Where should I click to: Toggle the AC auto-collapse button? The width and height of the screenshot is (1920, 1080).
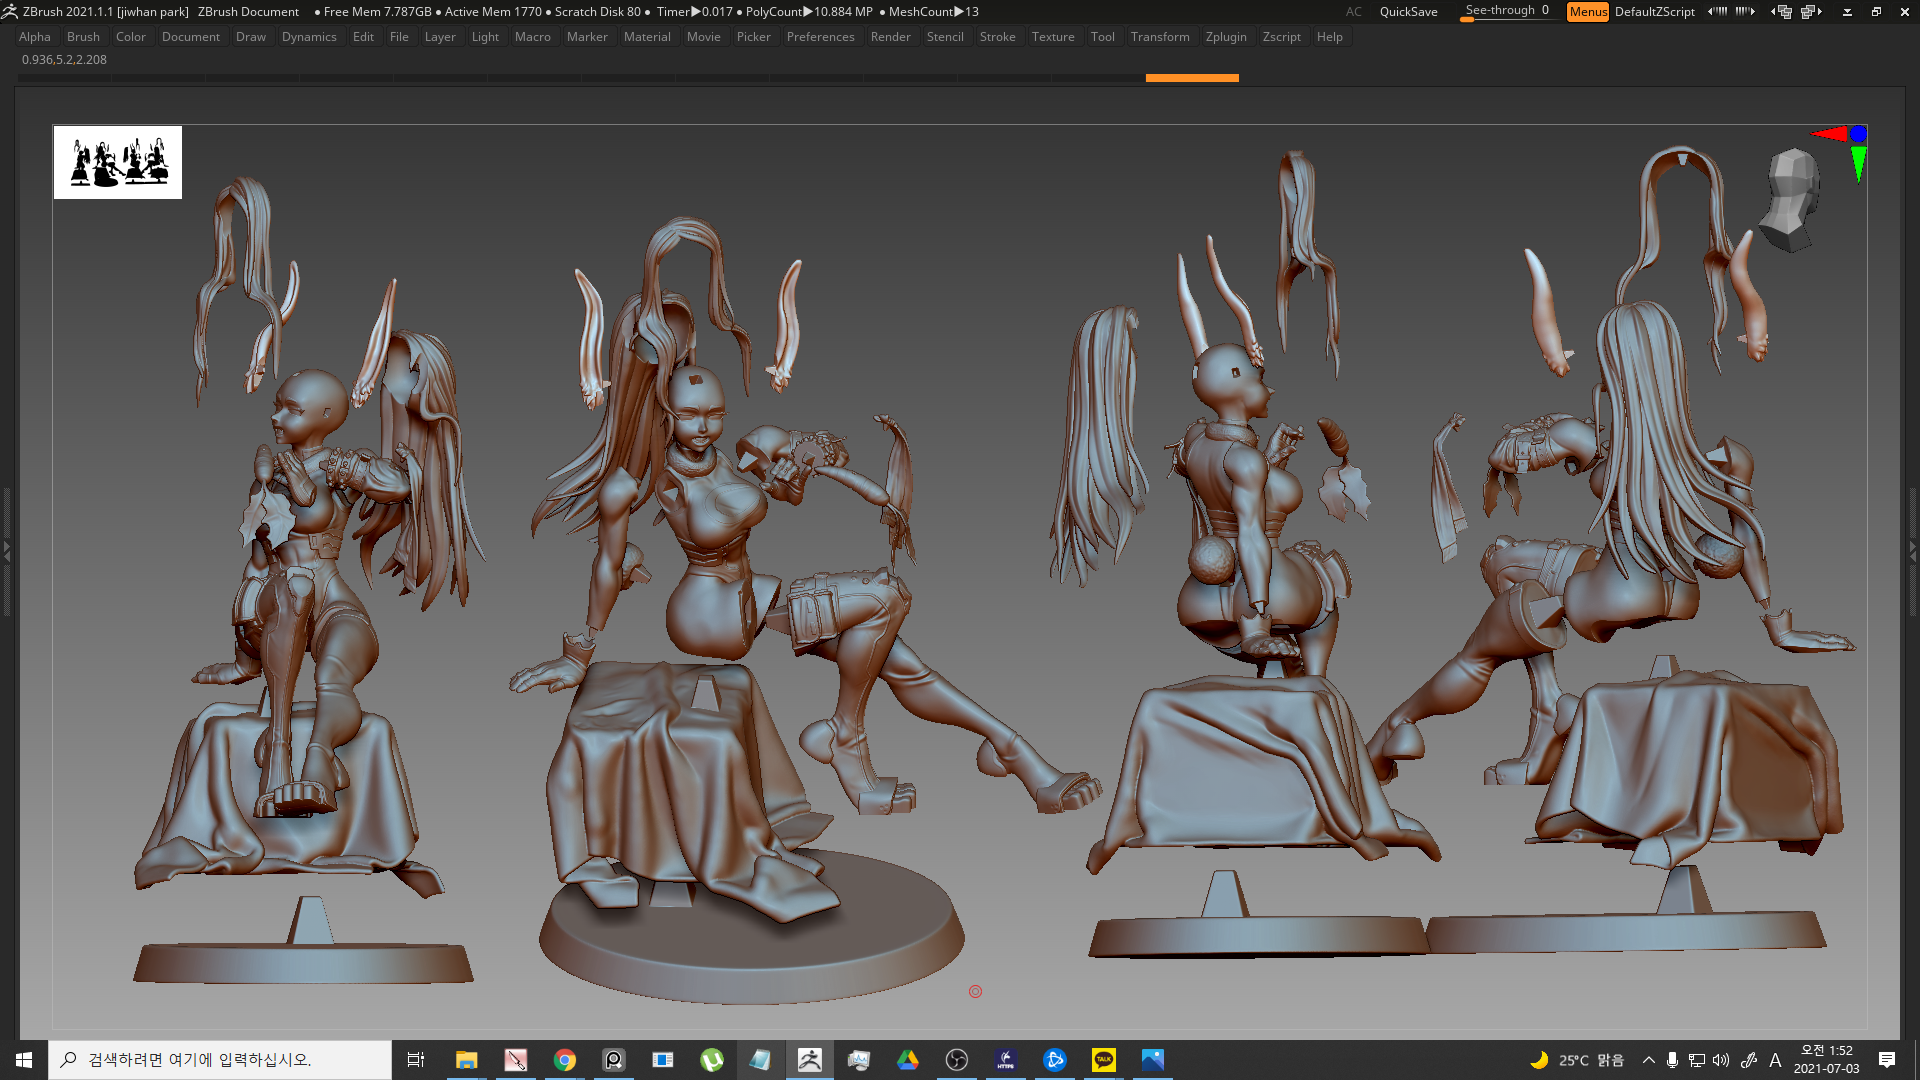(x=1353, y=12)
